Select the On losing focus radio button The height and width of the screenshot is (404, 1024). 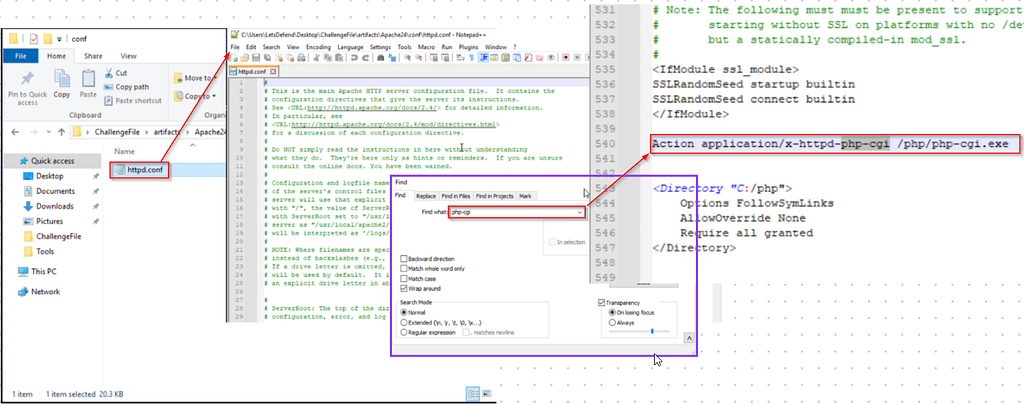611,313
